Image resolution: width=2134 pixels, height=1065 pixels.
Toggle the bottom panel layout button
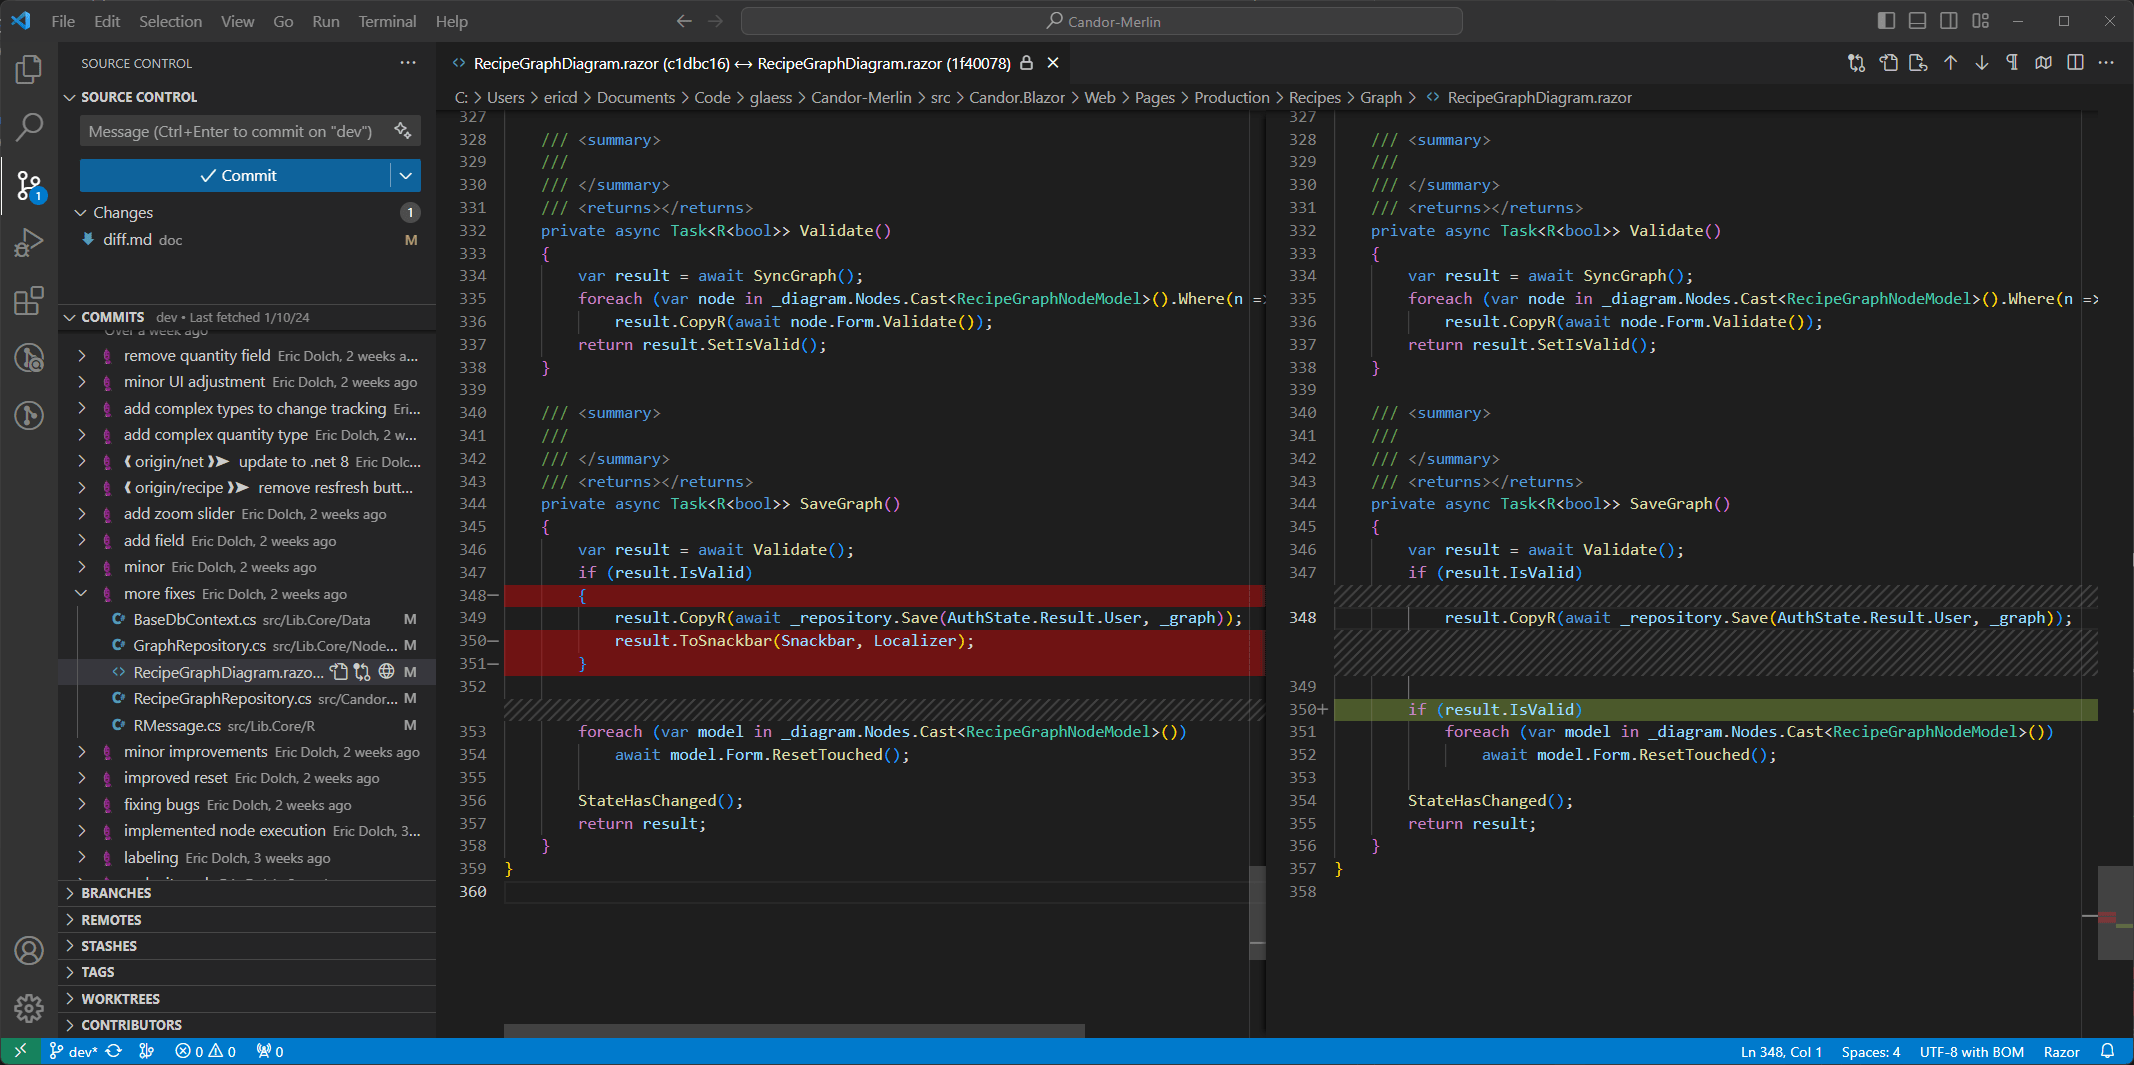pos(1917,21)
